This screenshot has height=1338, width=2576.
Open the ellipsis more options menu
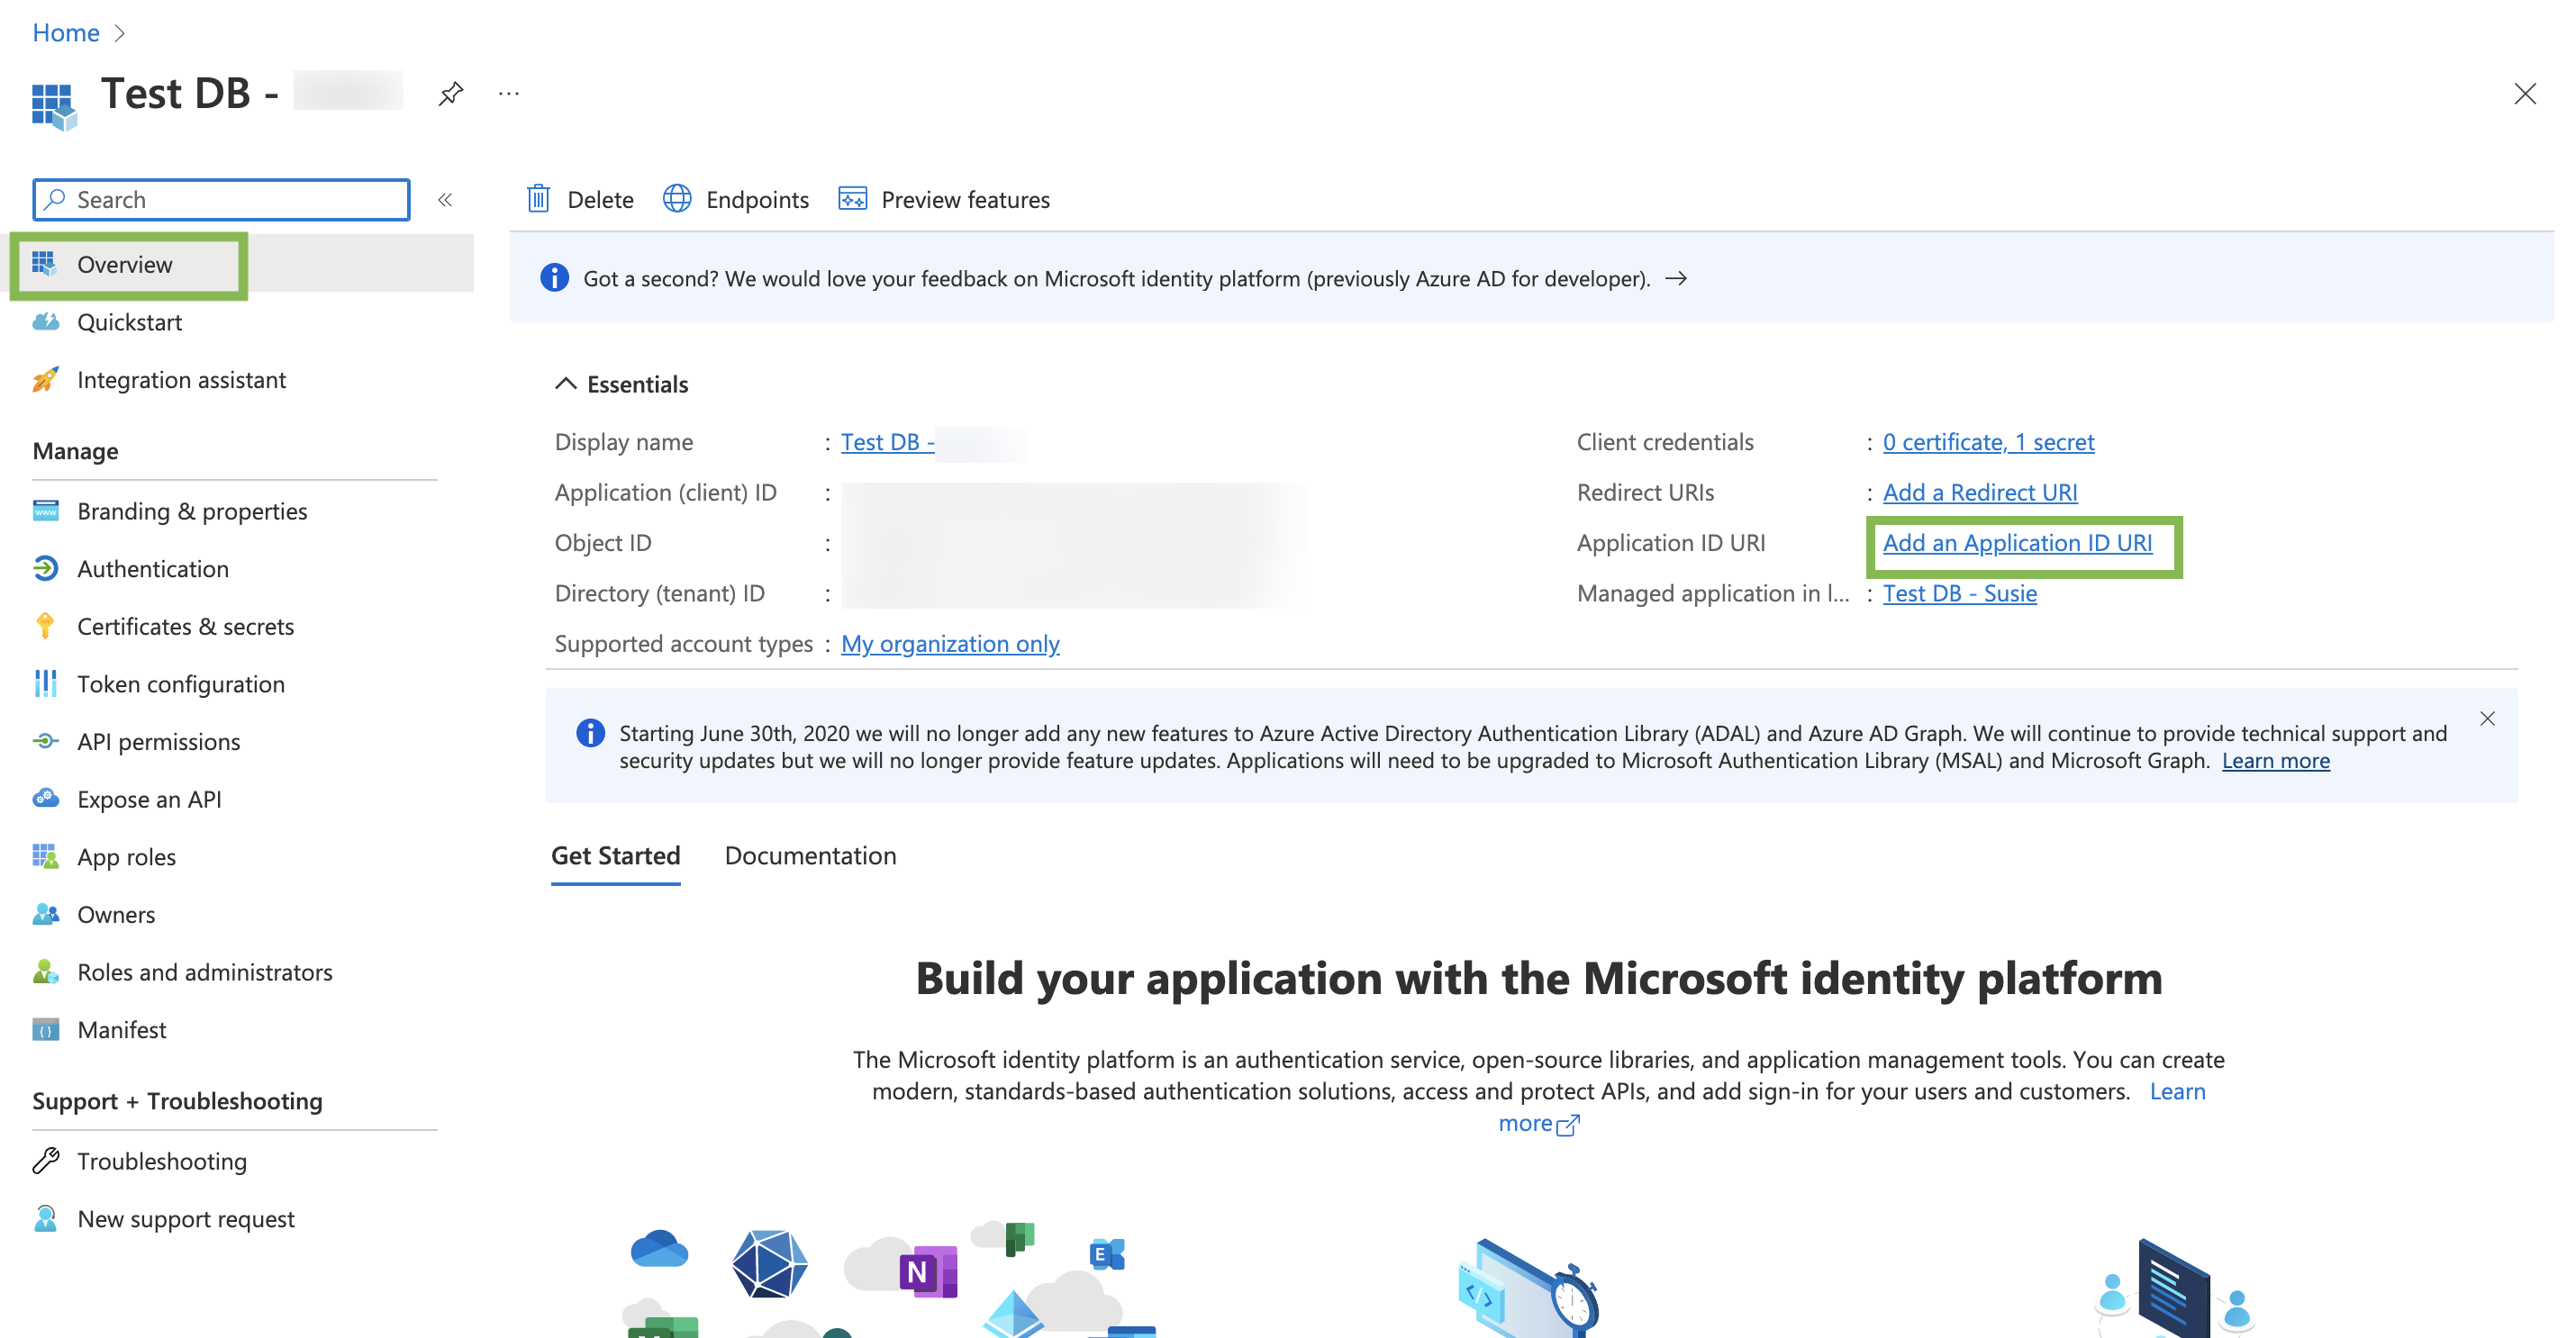509,94
